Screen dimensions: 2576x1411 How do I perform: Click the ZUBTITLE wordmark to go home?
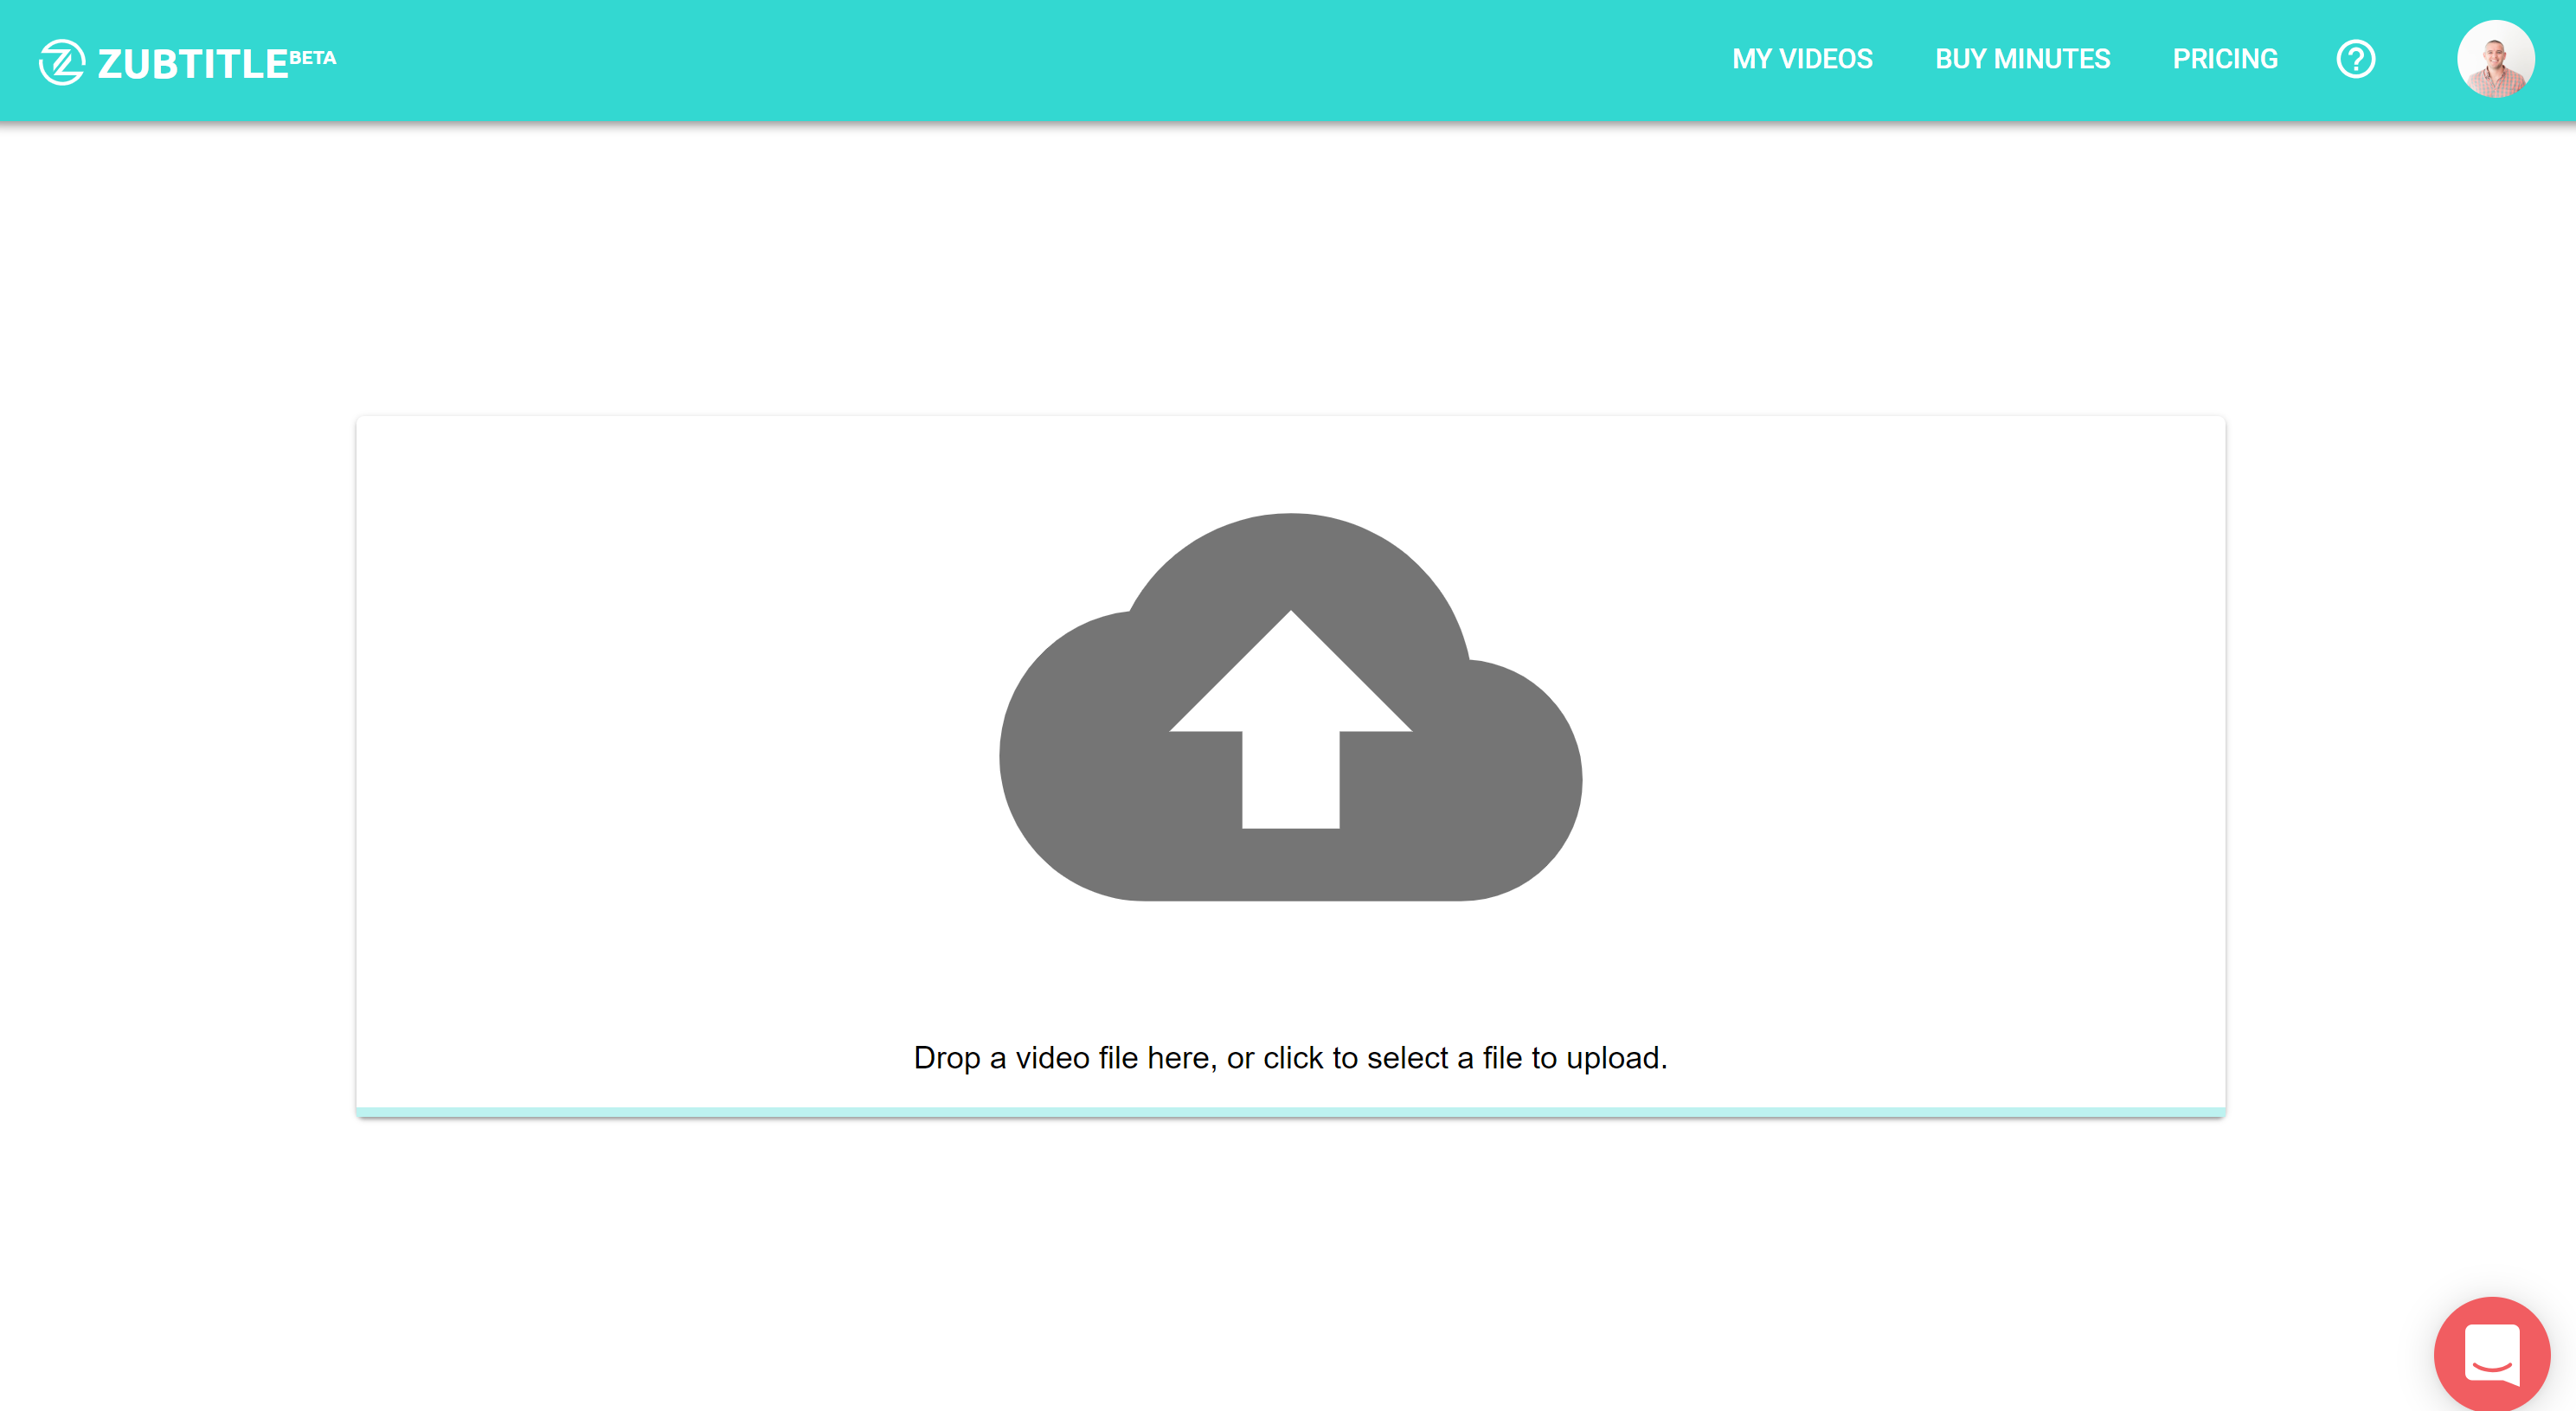coord(192,64)
